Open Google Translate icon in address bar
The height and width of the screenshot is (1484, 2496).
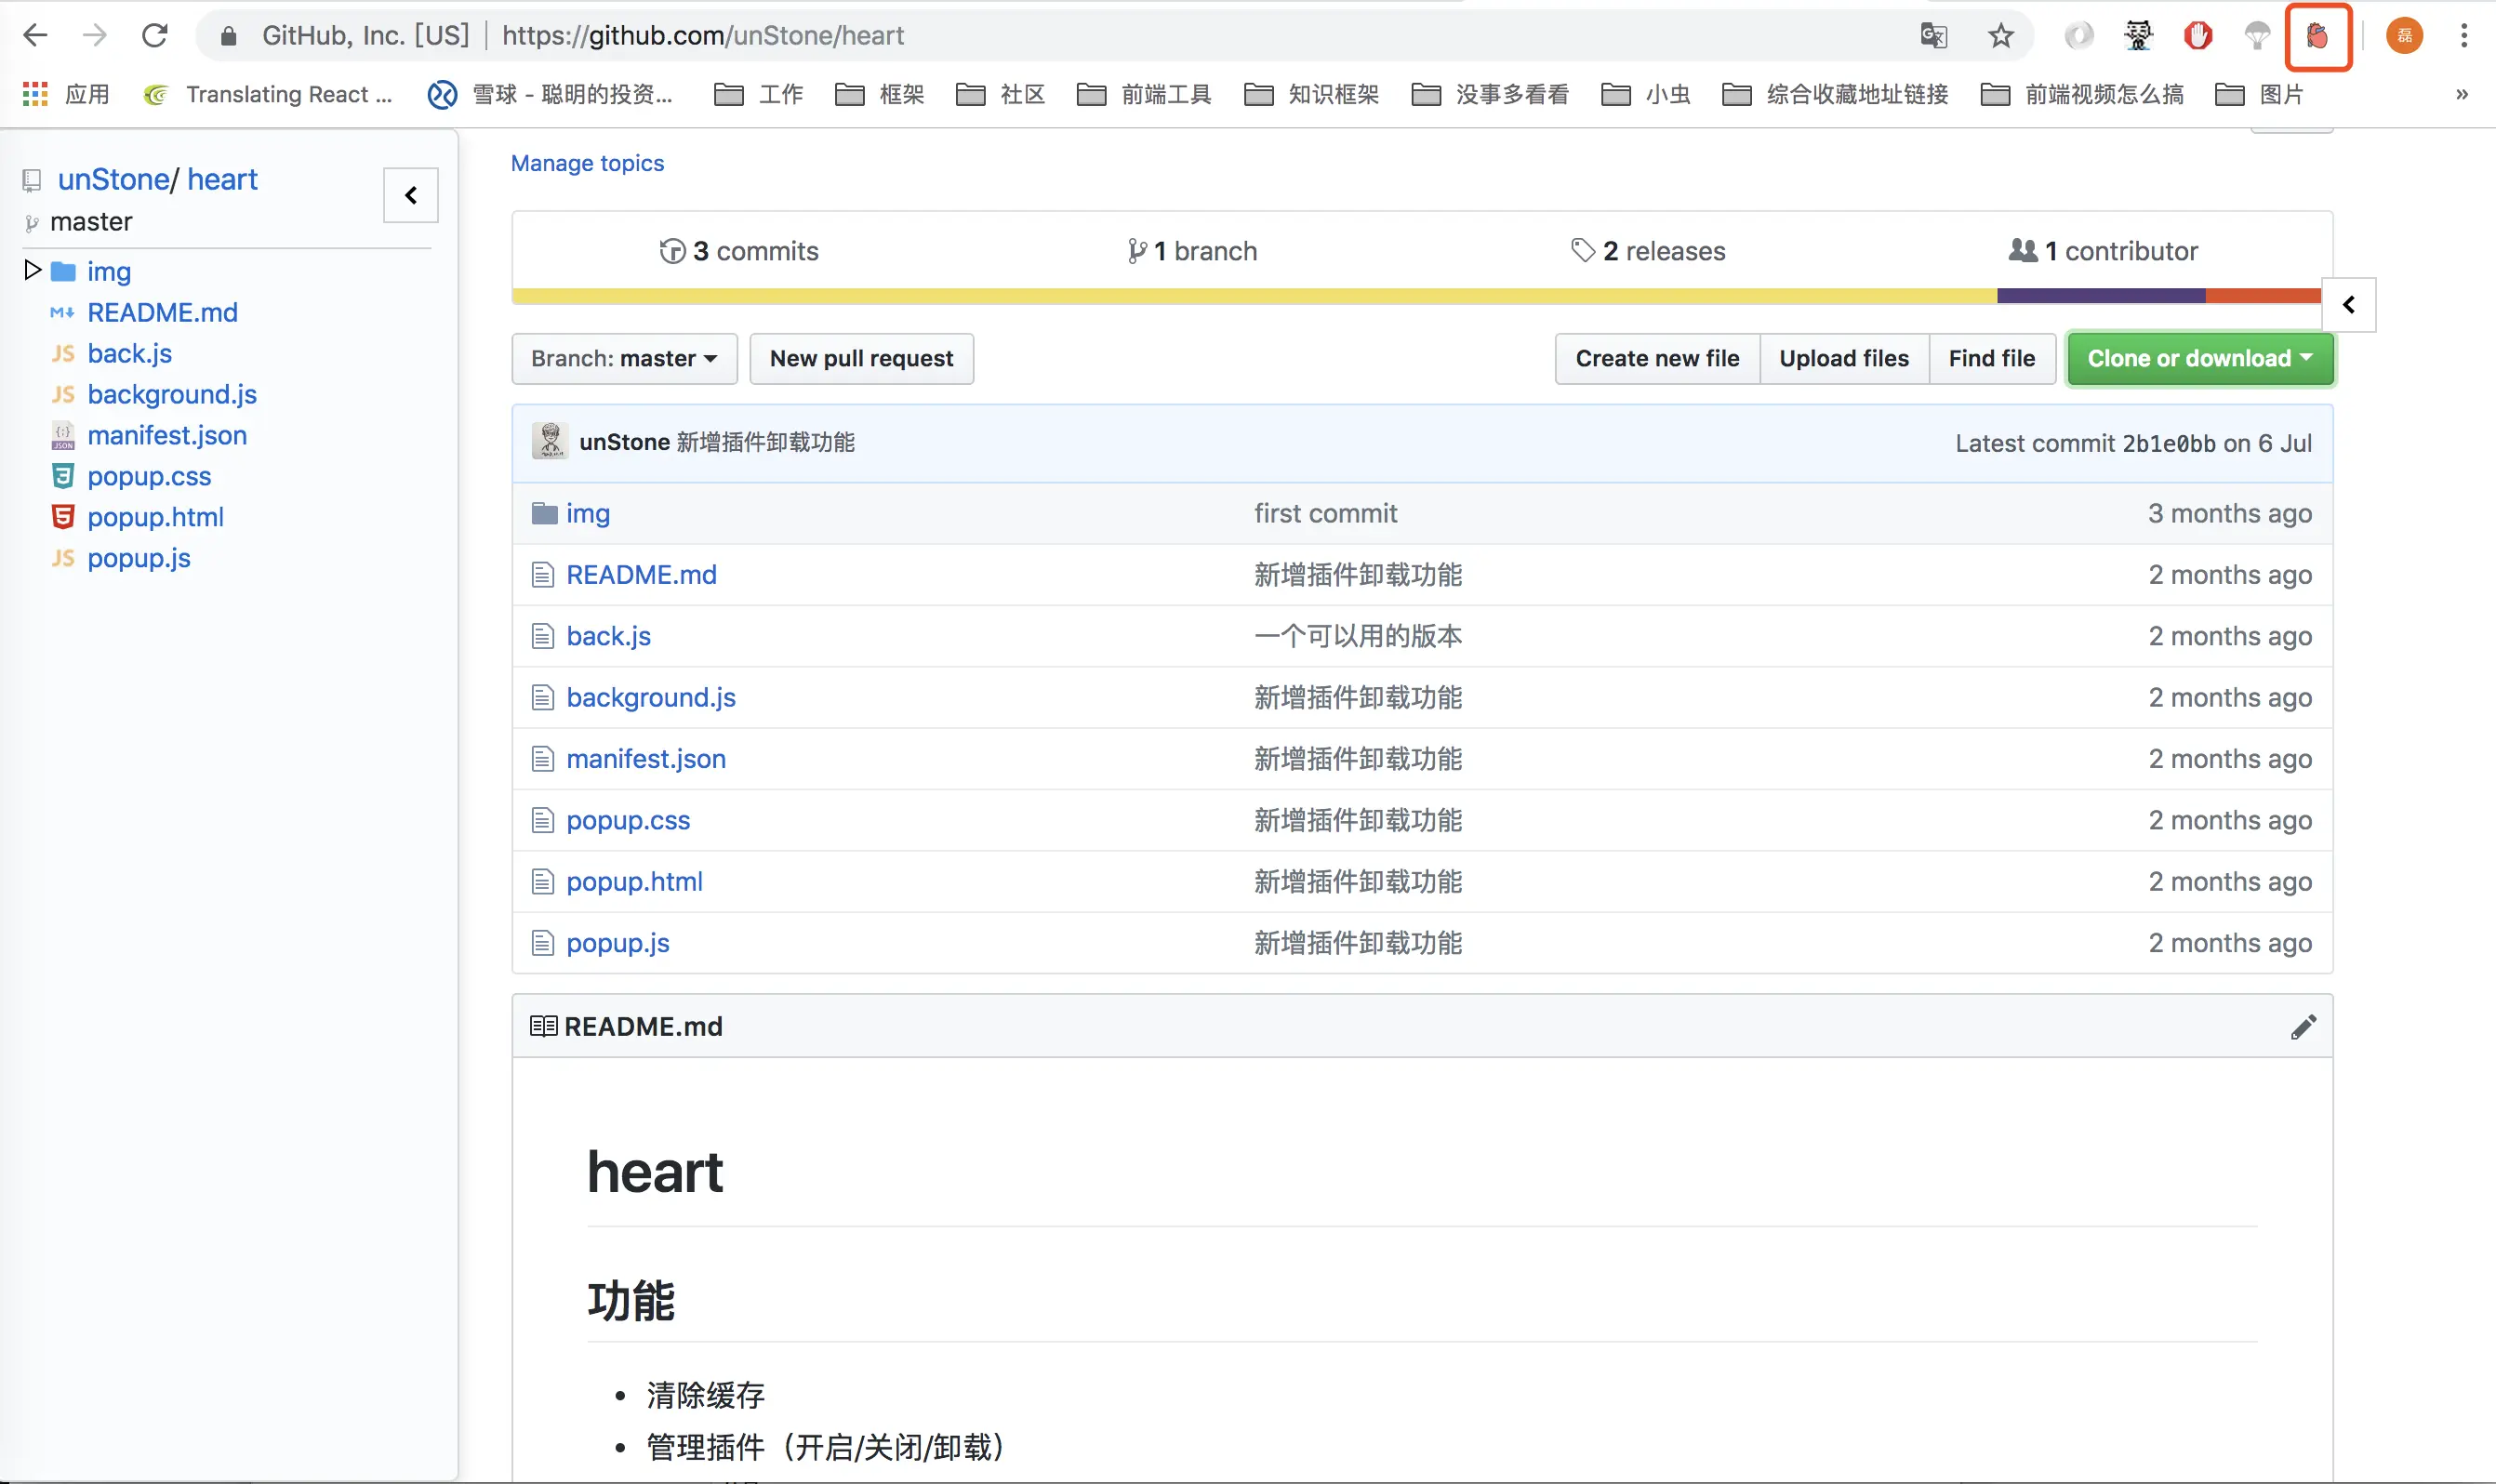(1933, 37)
